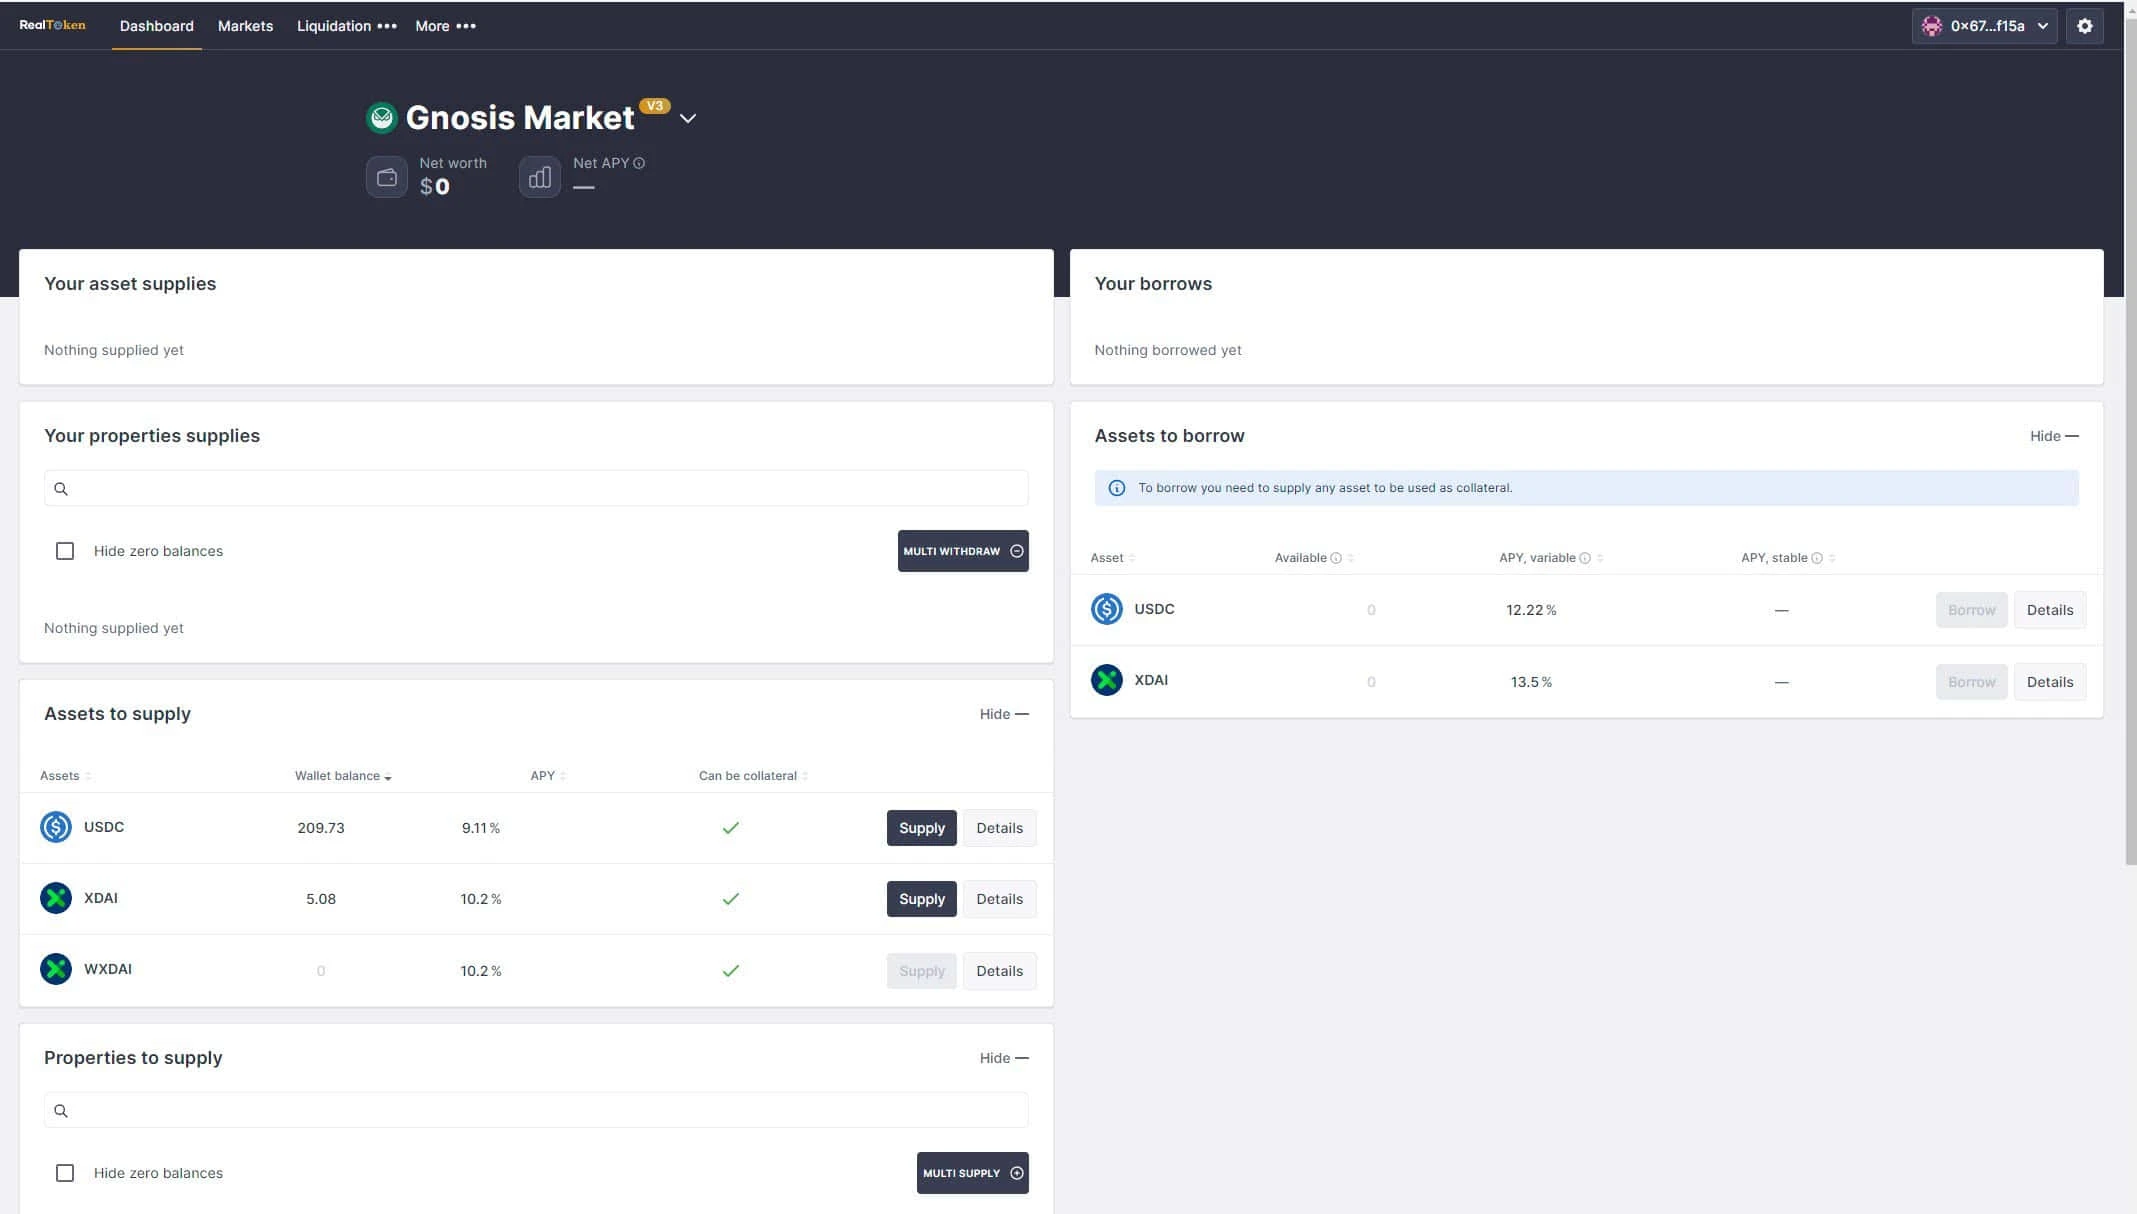Click the XDAI token icon in Assets to borrow

1106,680
